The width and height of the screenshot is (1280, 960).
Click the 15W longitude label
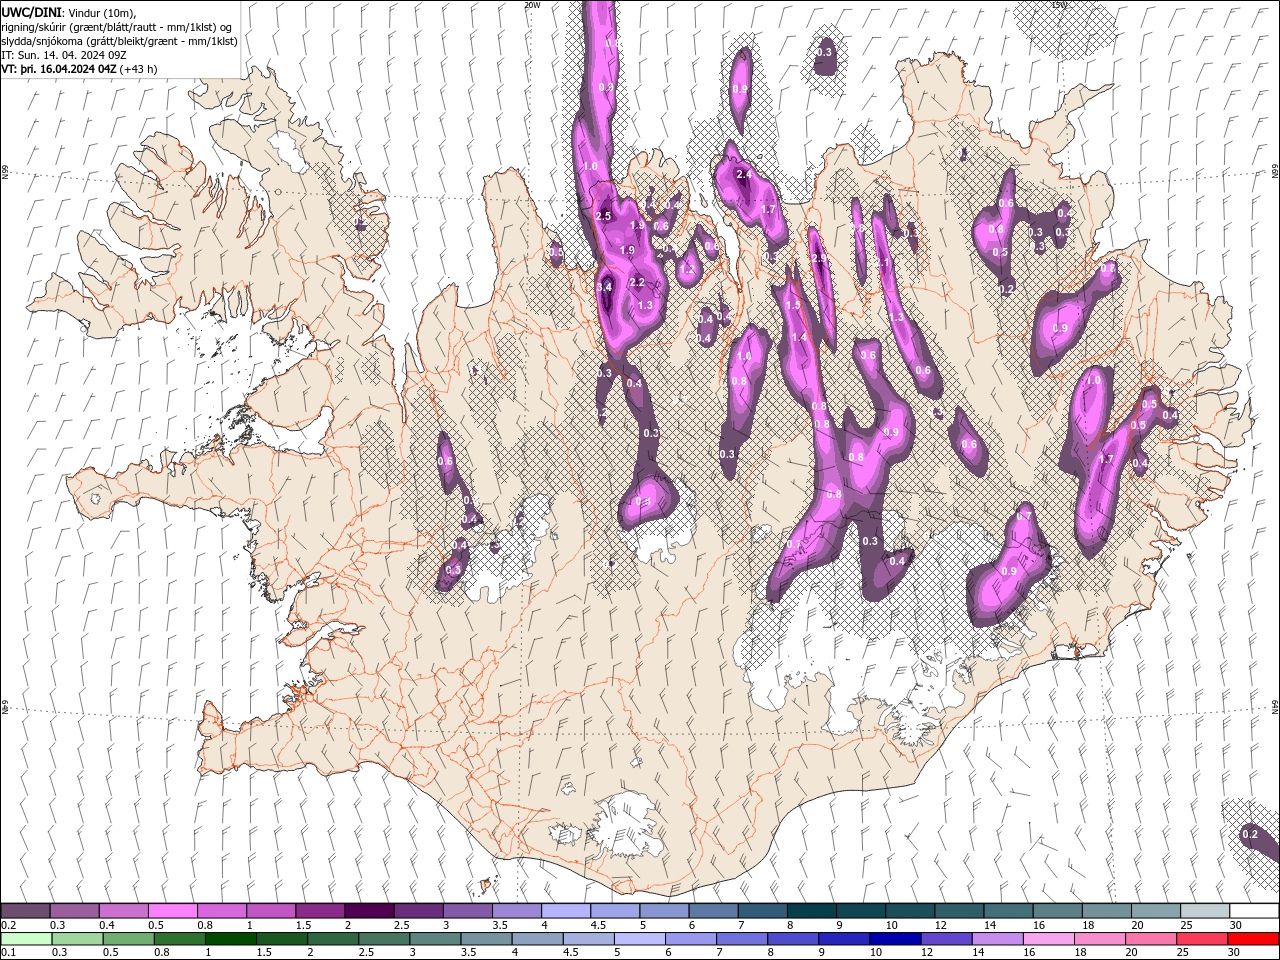click(1060, 5)
